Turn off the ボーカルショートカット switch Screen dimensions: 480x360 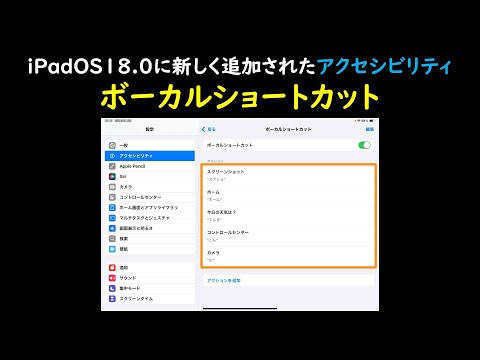(x=364, y=145)
